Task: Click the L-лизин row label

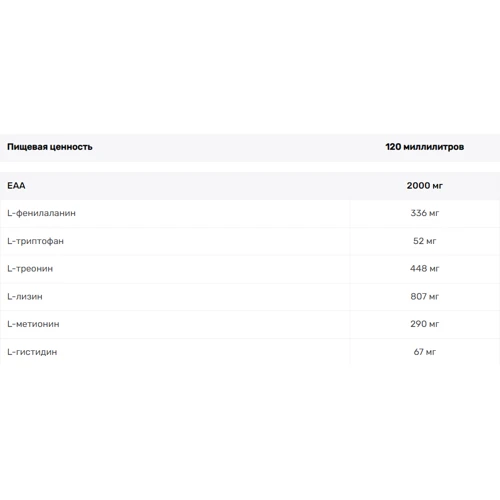Action: 25,297
